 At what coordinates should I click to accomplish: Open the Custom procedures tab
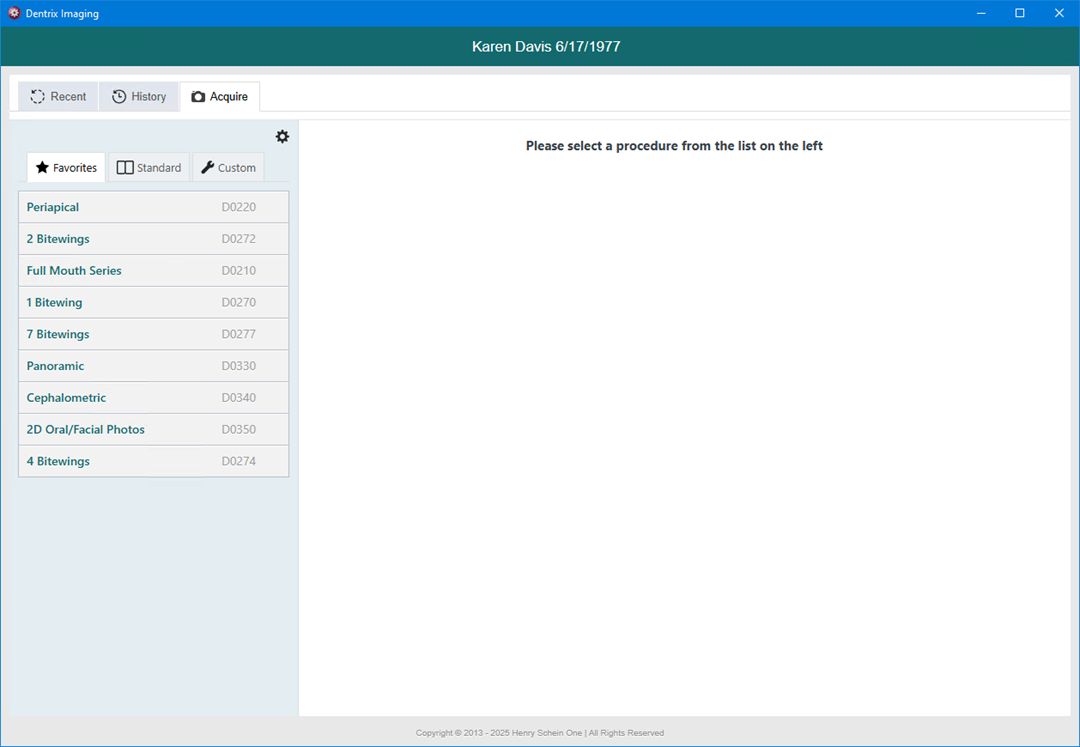pos(228,168)
